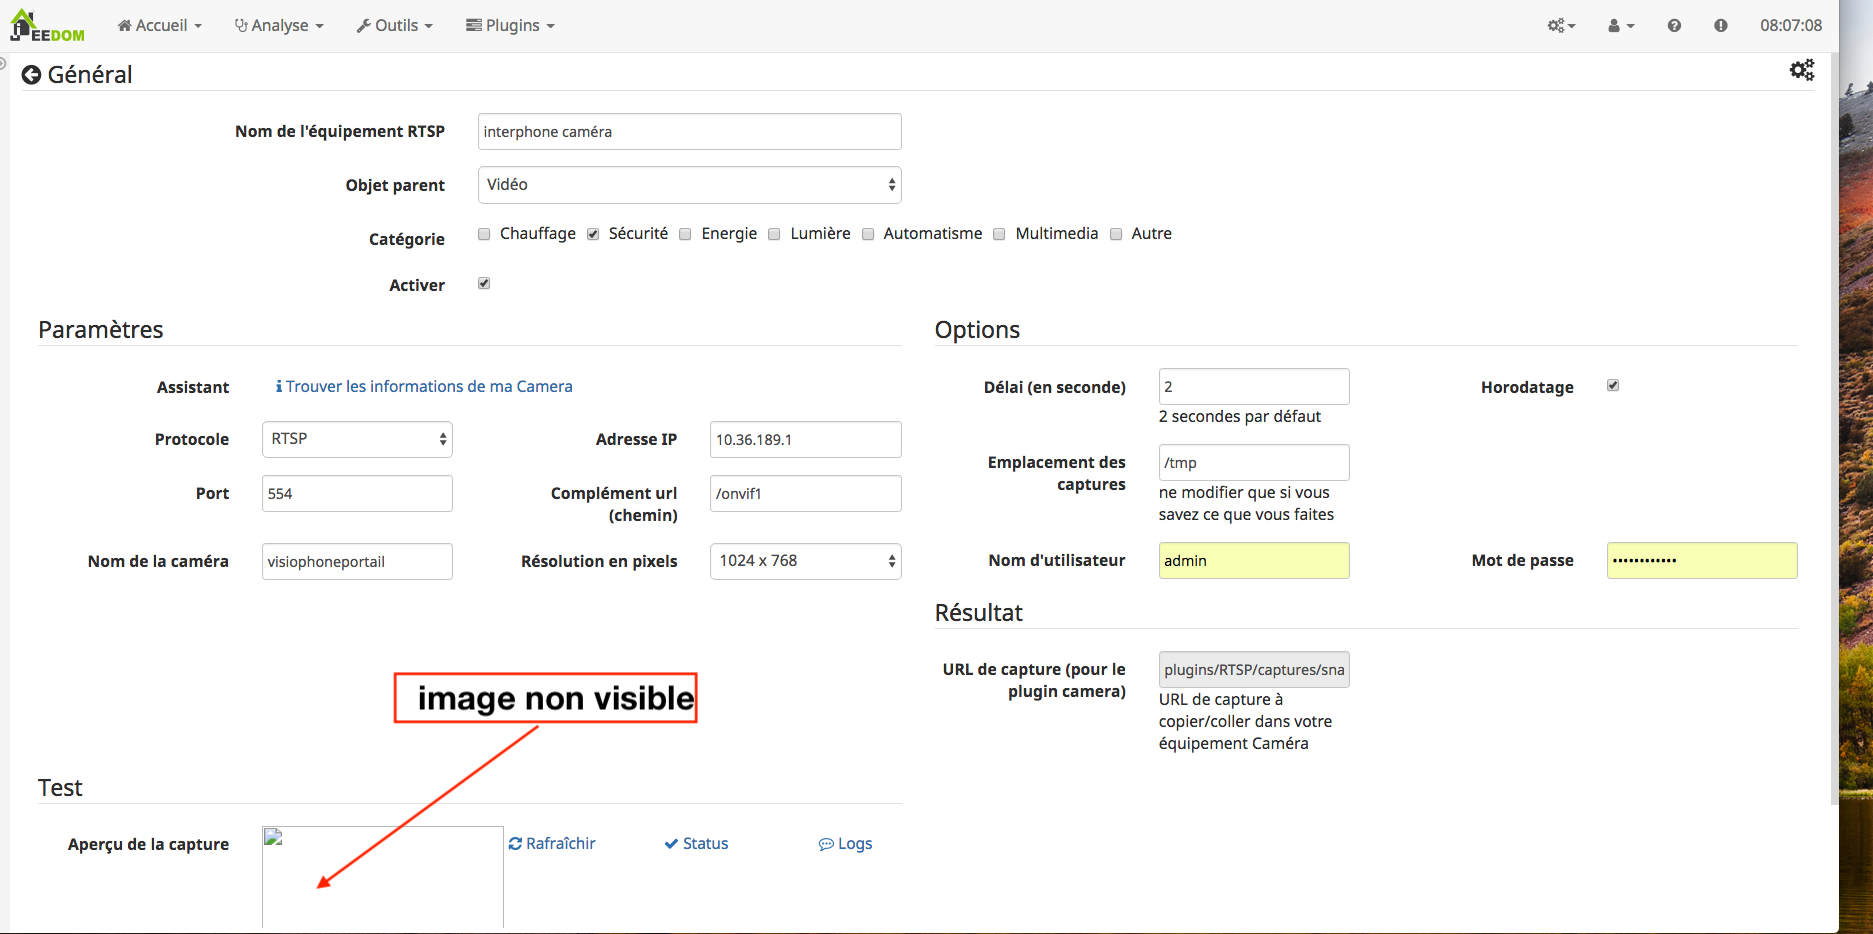Viewport: 1873px width, 934px height.
Task: Edit the Nom de l'équipement RTSP field
Action: tap(689, 132)
